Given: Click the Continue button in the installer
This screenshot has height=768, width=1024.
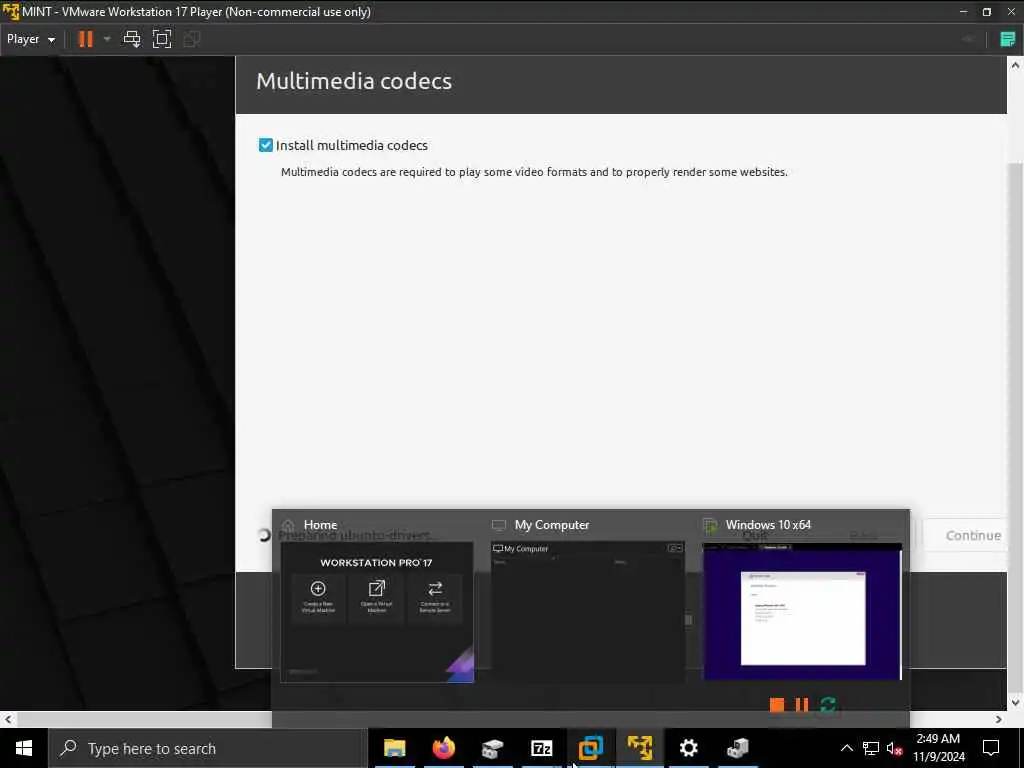Looking at the screenshot, I should point(972,535).
